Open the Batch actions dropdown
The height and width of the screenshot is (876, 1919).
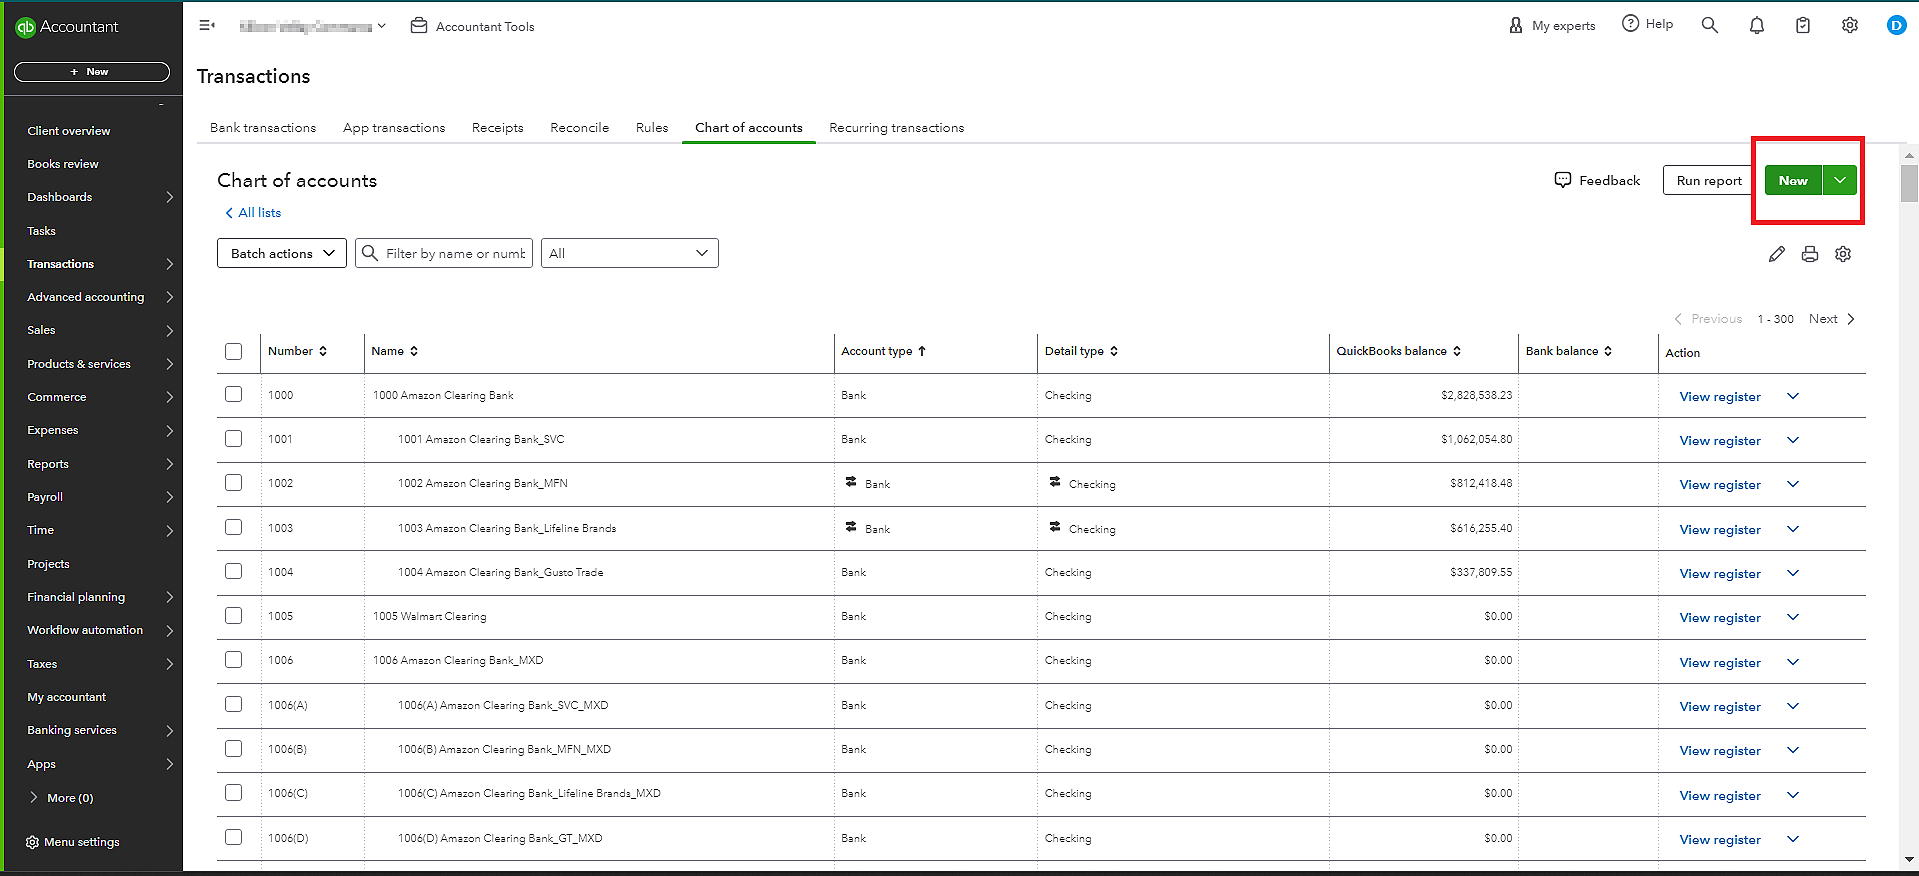(x=282, y=253)
